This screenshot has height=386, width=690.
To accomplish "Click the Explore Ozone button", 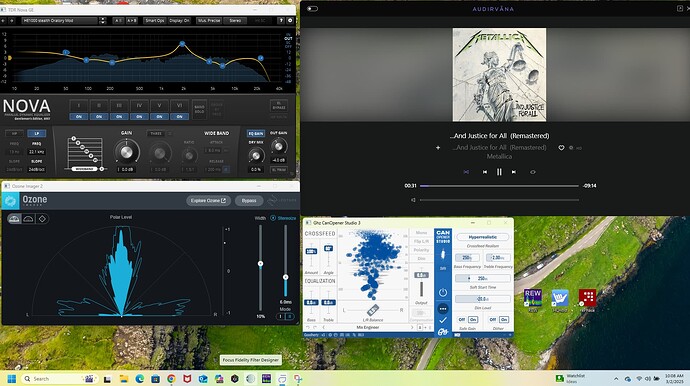I will pyautogui.click(x=208, y=201).
